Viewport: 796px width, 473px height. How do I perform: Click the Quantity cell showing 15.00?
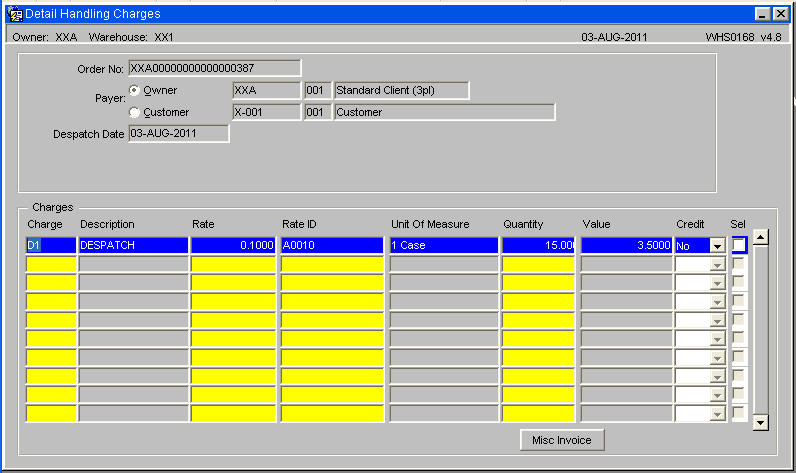(538, 245)
